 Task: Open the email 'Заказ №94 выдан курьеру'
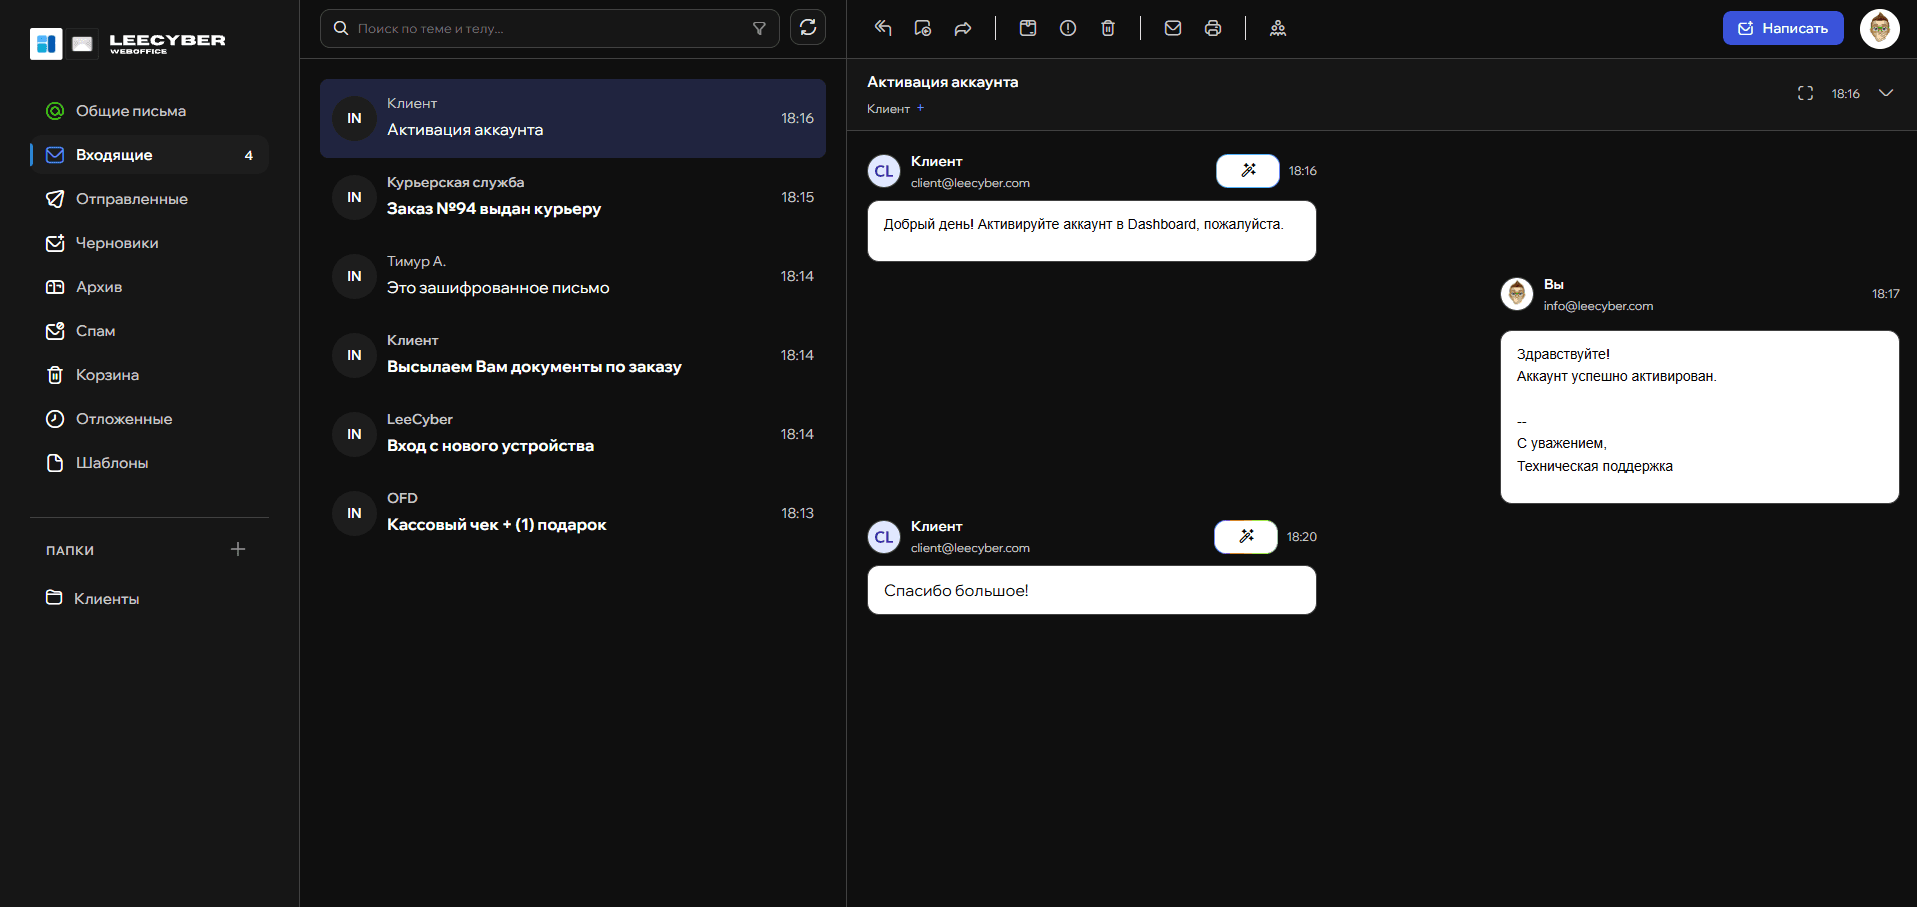(x=572, y=197)
